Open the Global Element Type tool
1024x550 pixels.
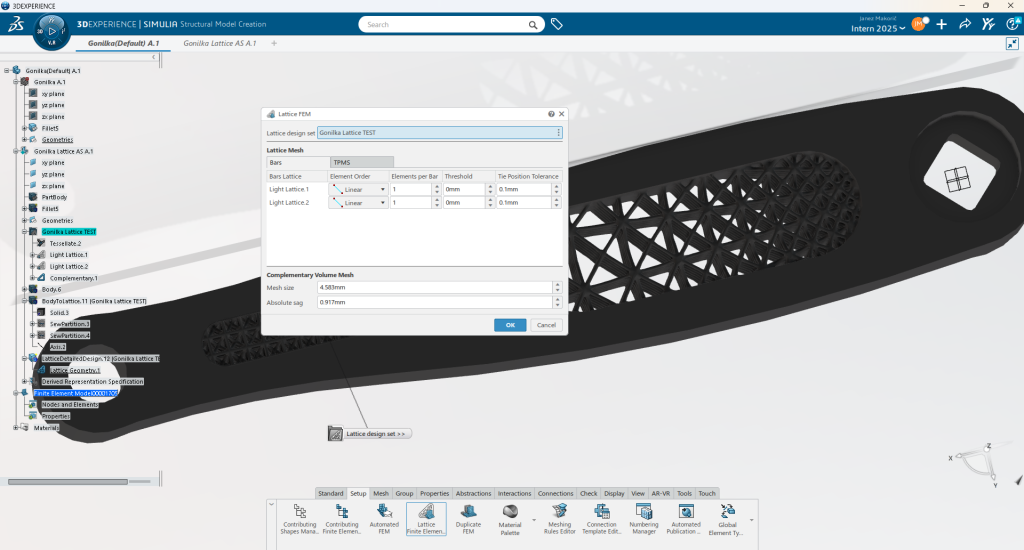tap(727, 519)
